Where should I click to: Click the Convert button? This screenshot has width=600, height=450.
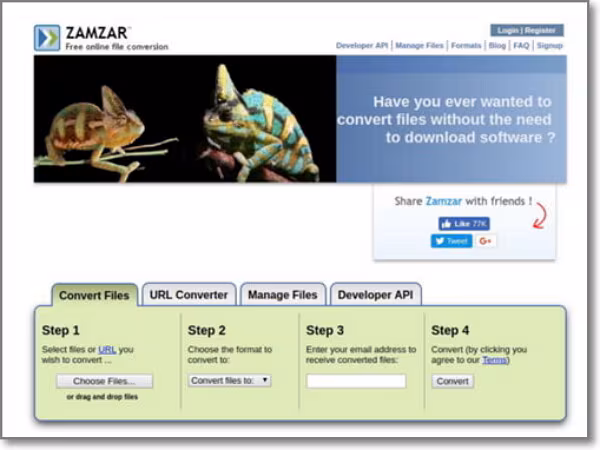453,381
